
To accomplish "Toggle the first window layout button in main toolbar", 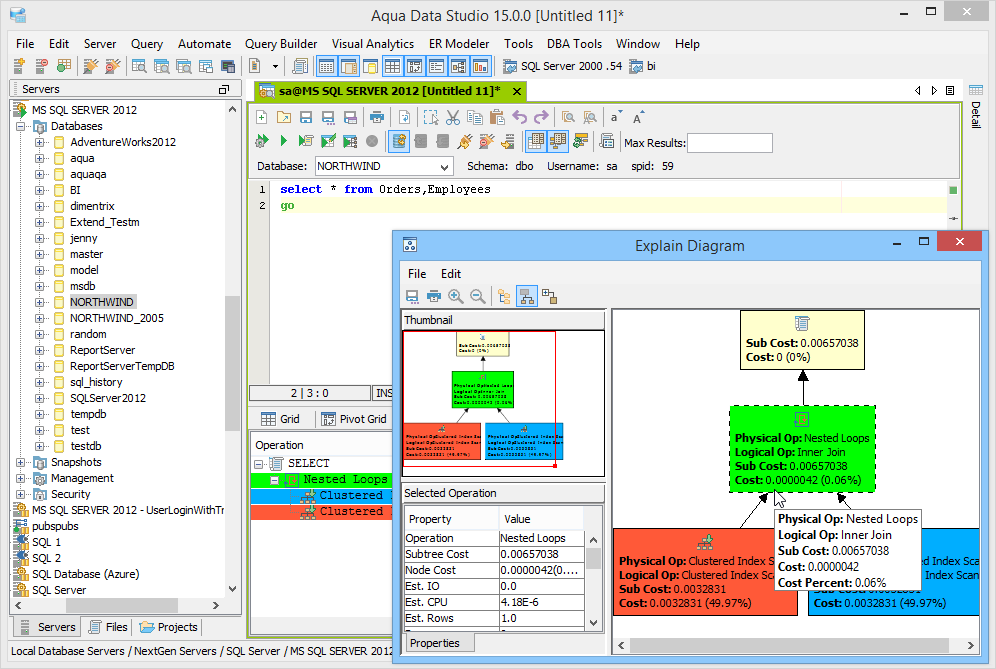I will click(326, 66).
